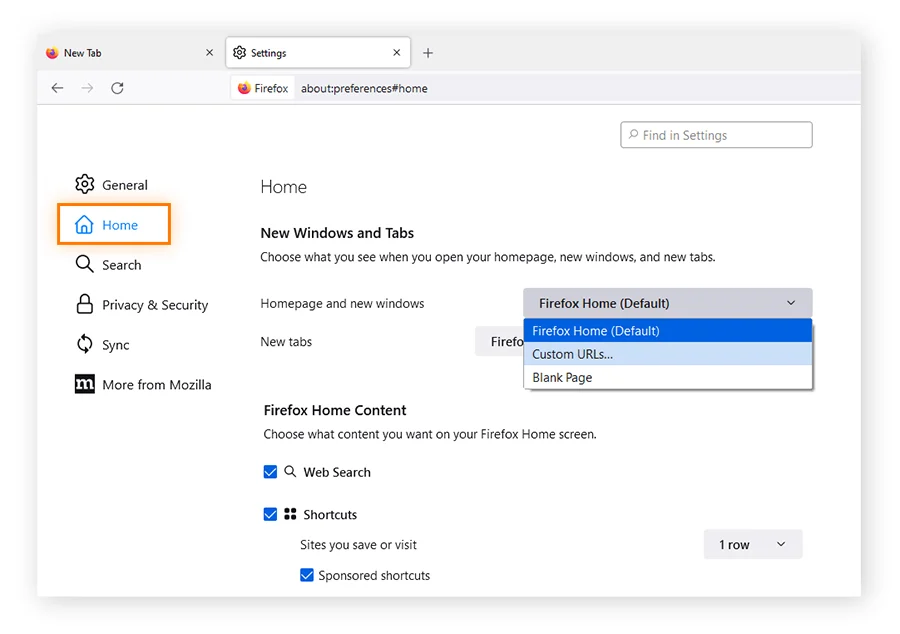Image resolution: width=900 pixels, height=634 pixels.
Task: Click the Settings tab gear icon
Action: tap(239, 52)
